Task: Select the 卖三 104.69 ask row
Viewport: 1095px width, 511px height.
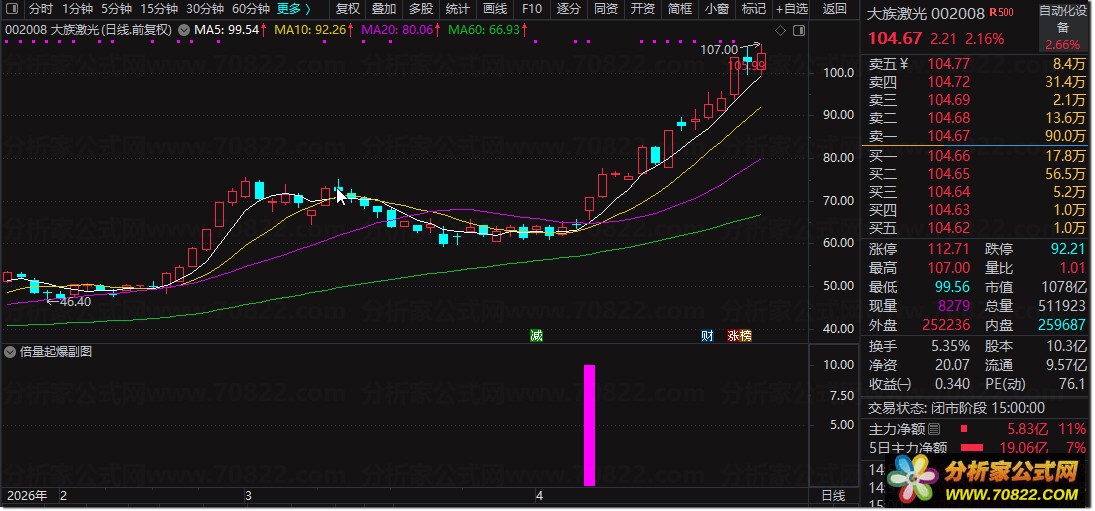Action: click(977, 100)
